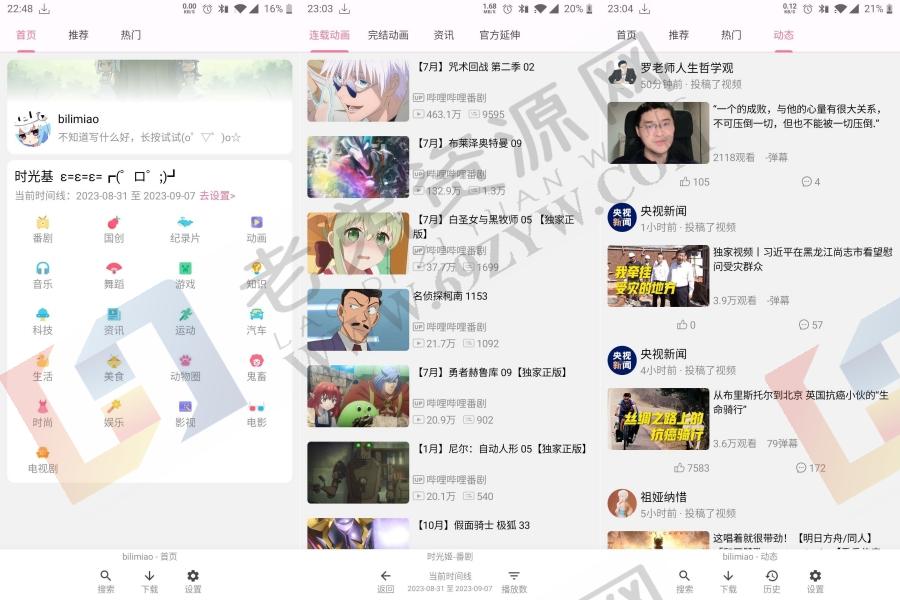900x600 pixels.
Task: Open title 这唱着就很带劲！【明日方舟/同人】
Action: pos(793,538)
